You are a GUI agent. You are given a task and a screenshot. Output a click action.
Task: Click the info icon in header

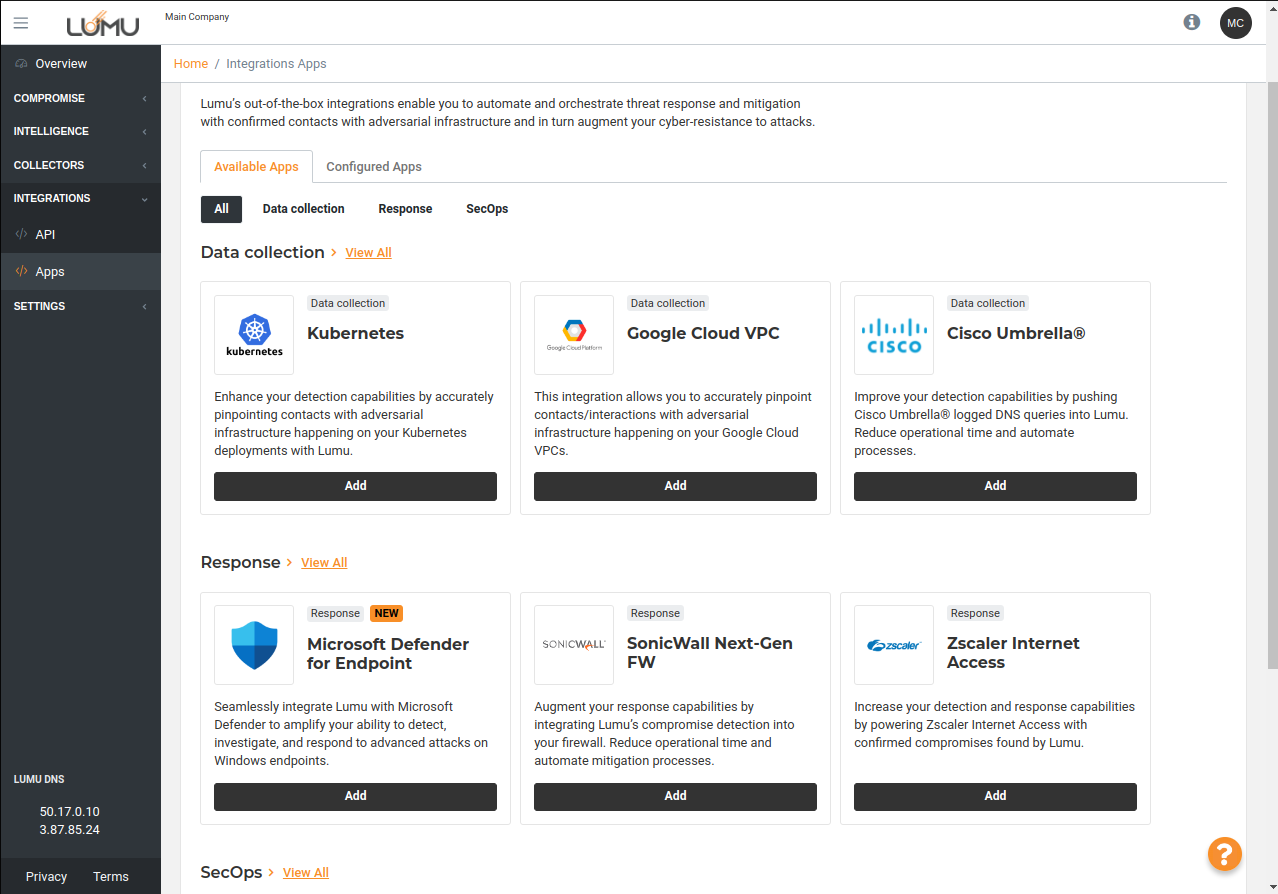tap(1191, 22)
